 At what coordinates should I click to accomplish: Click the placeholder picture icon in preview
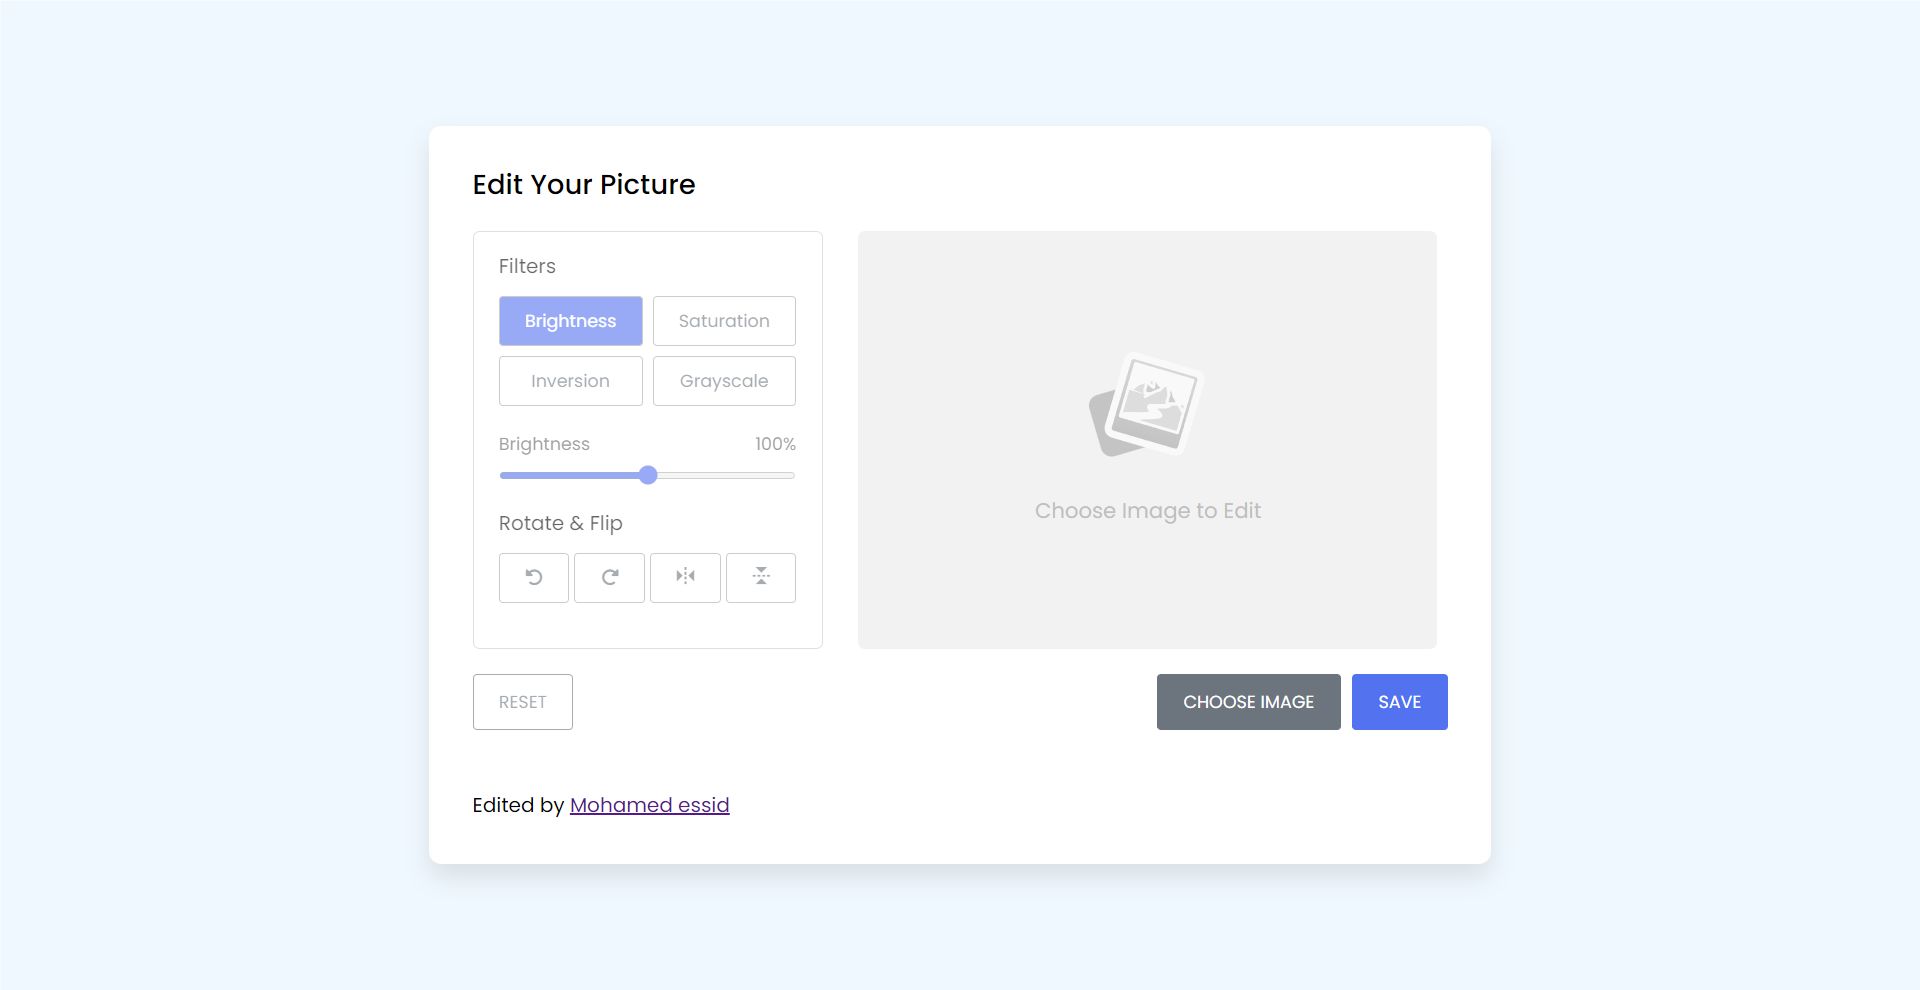pos(1146,405)
